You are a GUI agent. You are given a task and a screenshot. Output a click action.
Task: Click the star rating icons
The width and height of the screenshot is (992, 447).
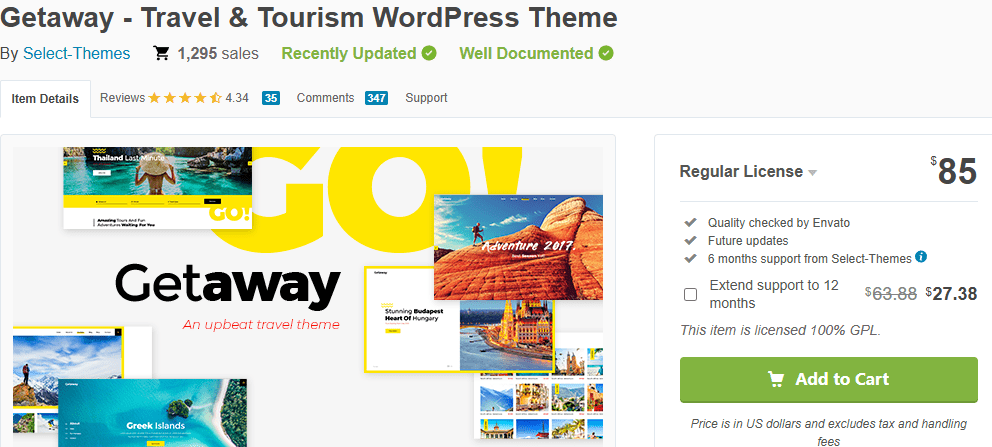185,98
